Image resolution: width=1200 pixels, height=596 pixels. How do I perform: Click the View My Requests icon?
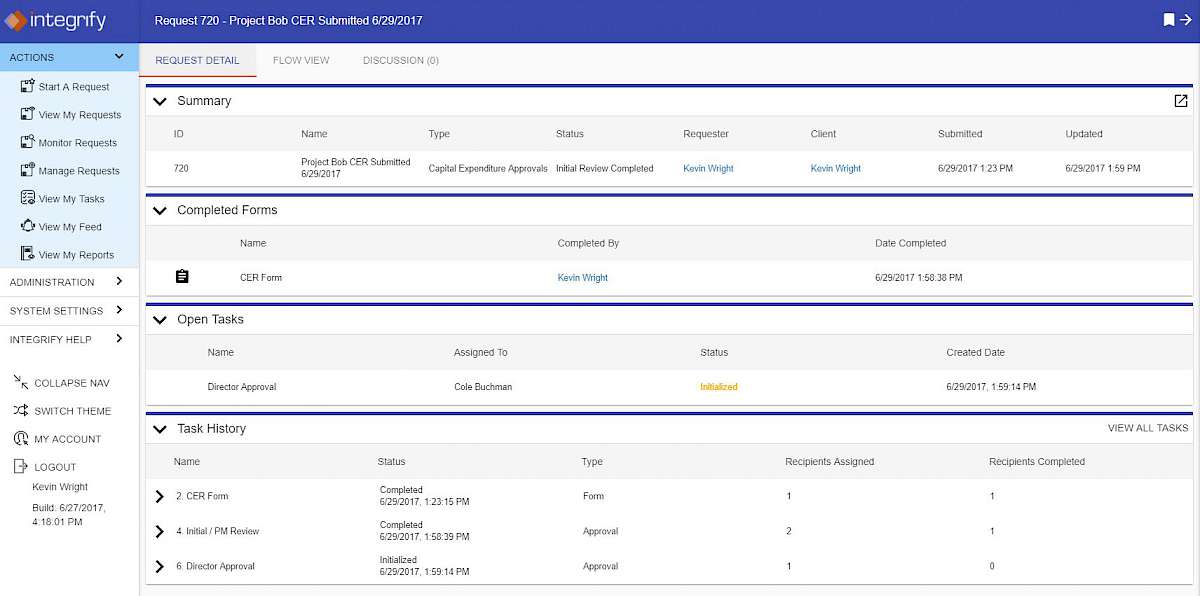pos(28,114)
